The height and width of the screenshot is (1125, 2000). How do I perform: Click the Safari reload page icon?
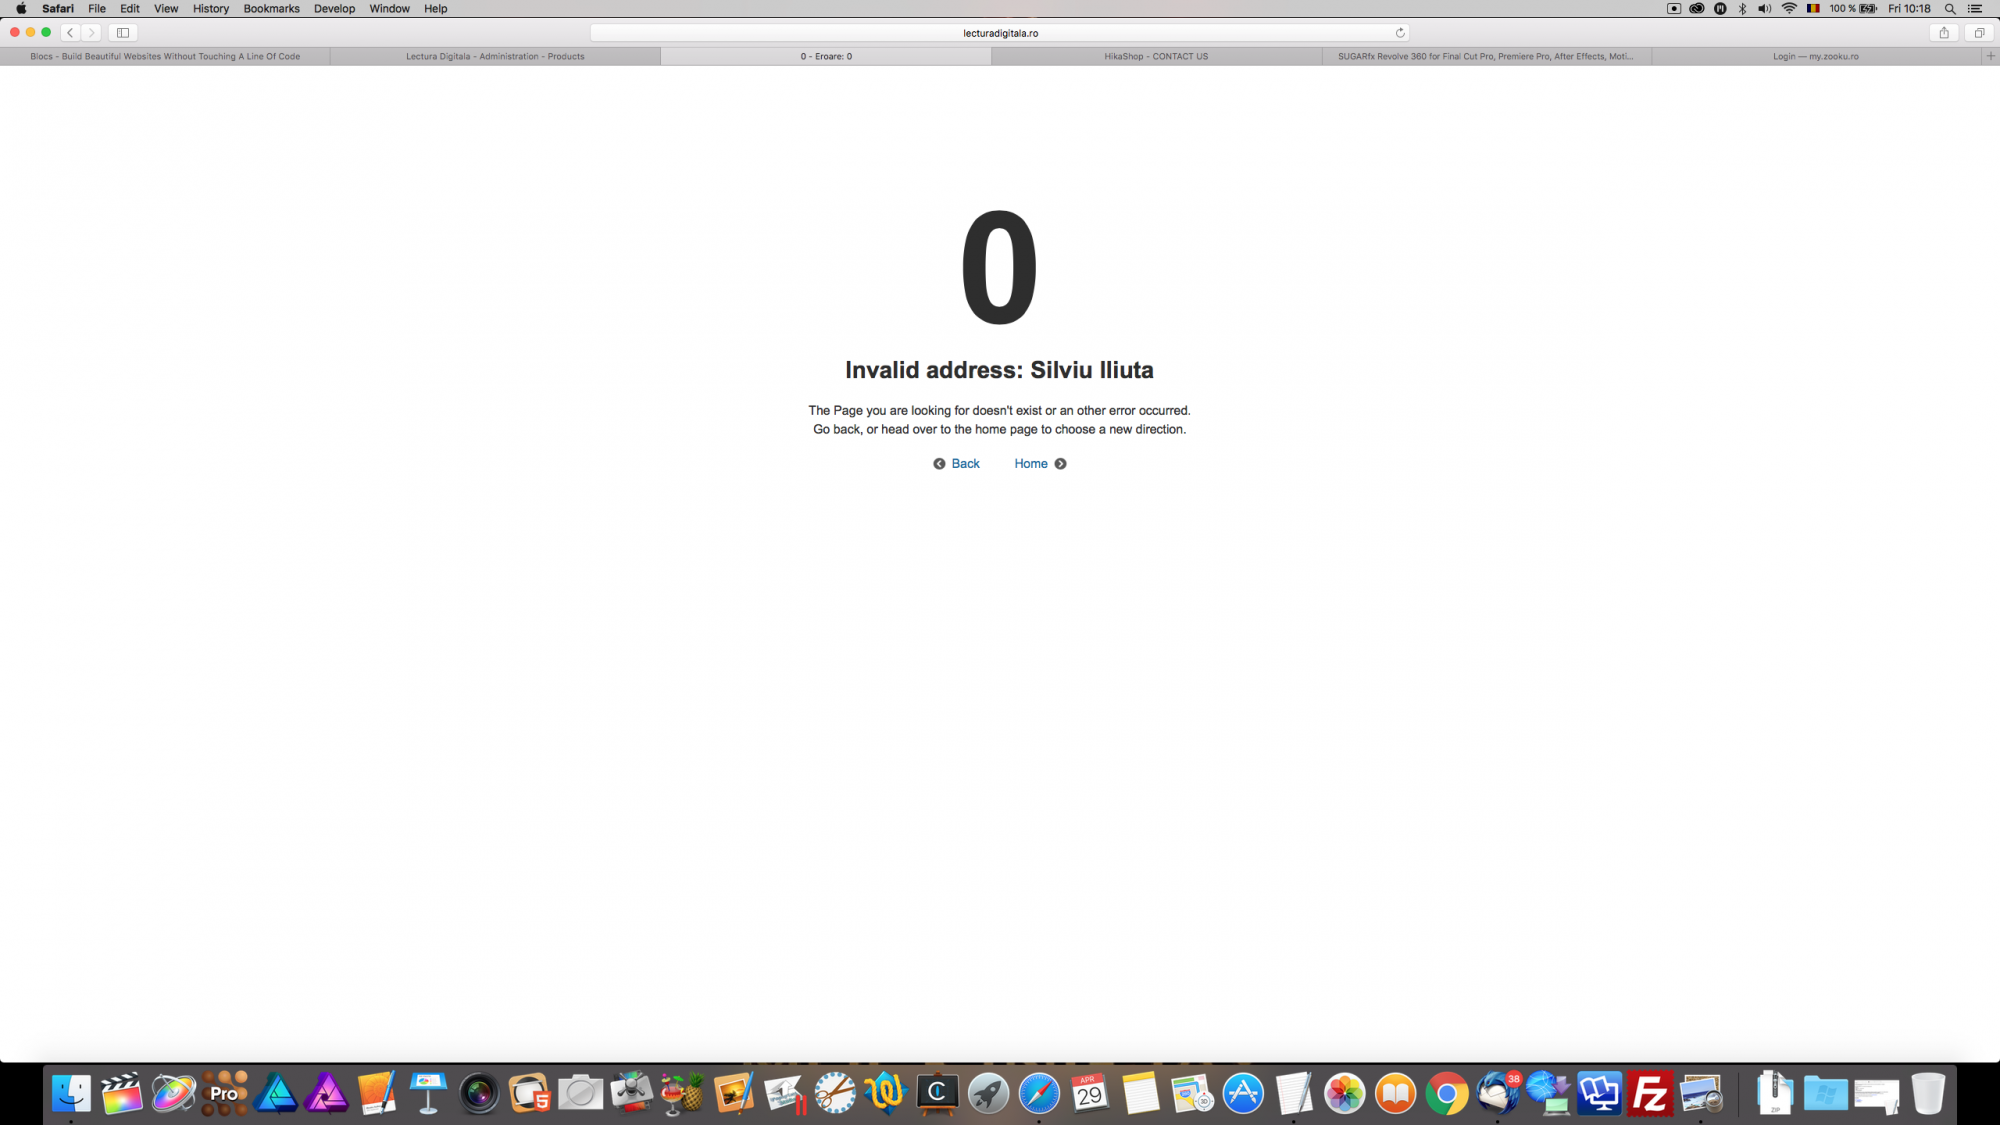1400,33
